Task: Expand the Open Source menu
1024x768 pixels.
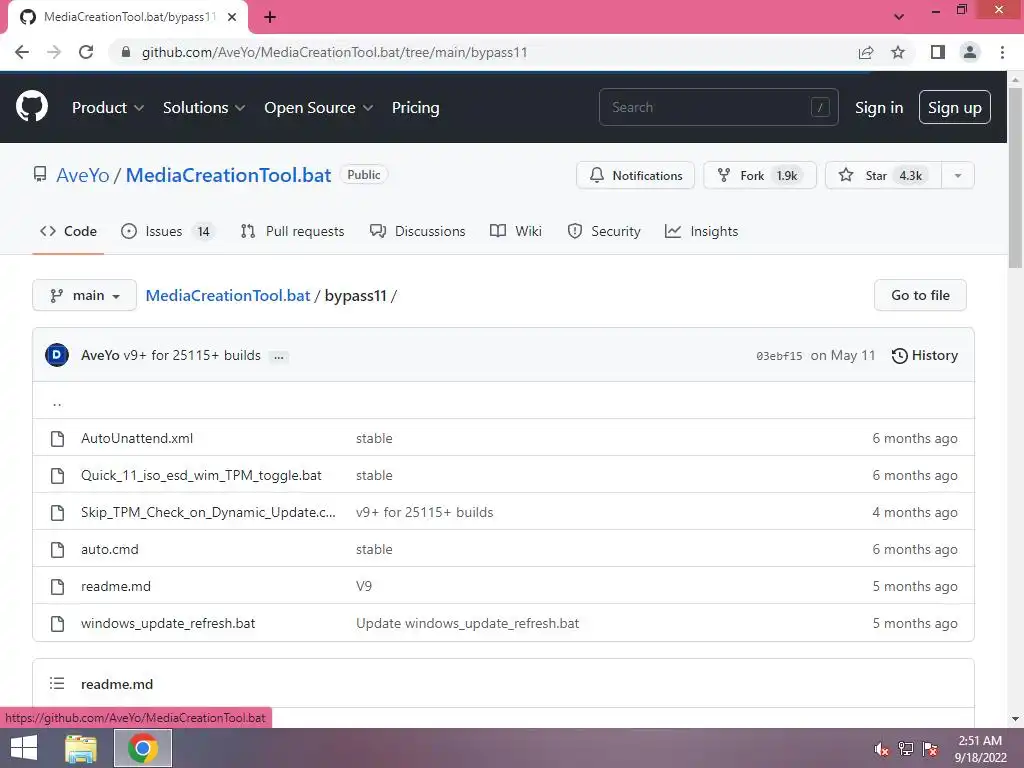Action: click(x=318, y=108)
